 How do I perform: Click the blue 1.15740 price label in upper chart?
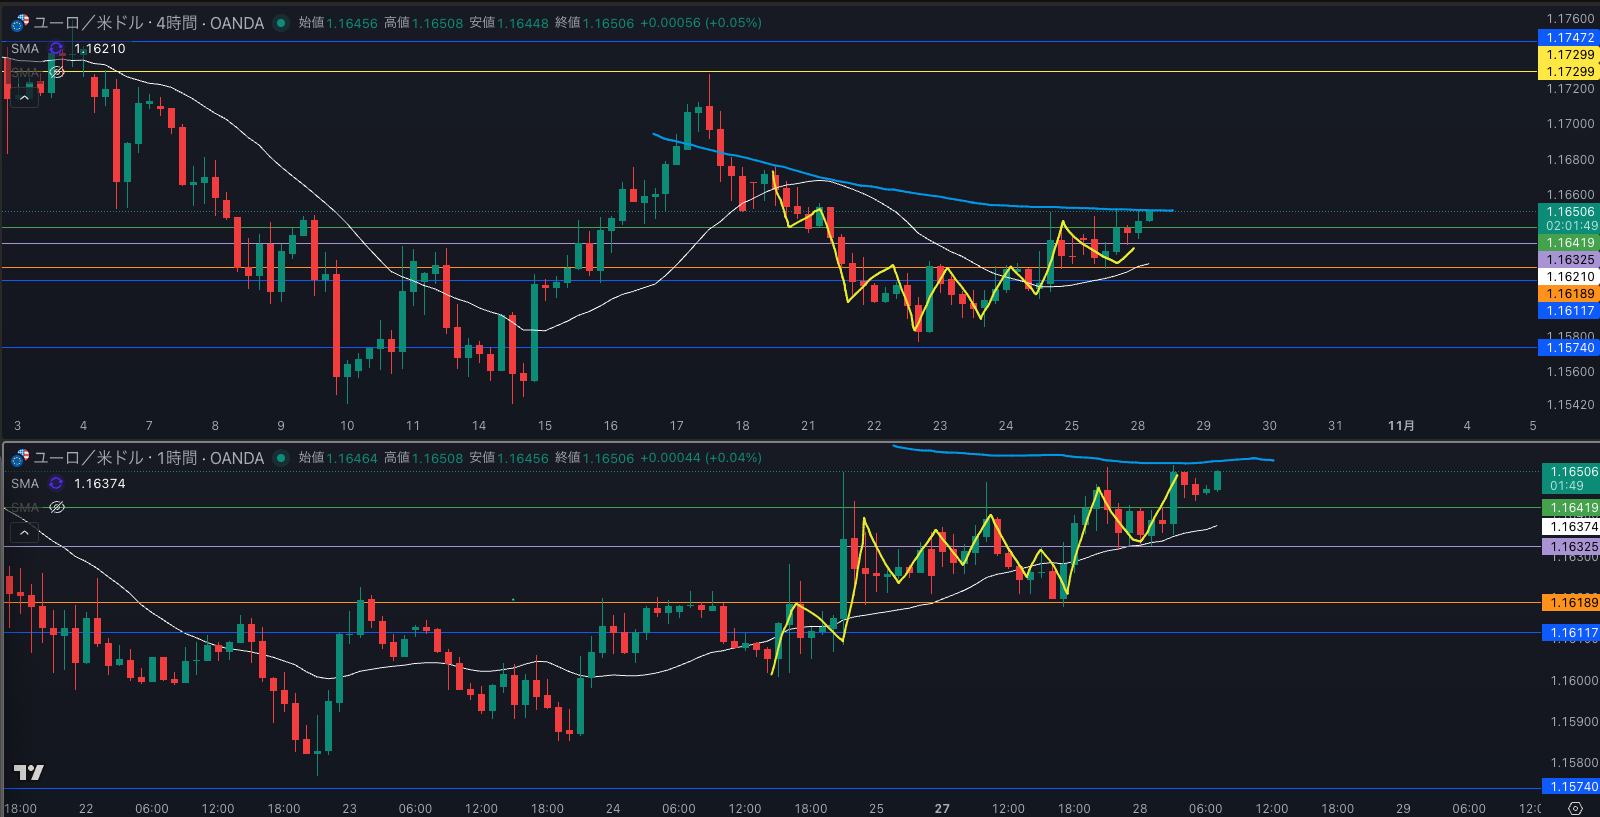pos(1569,348)
